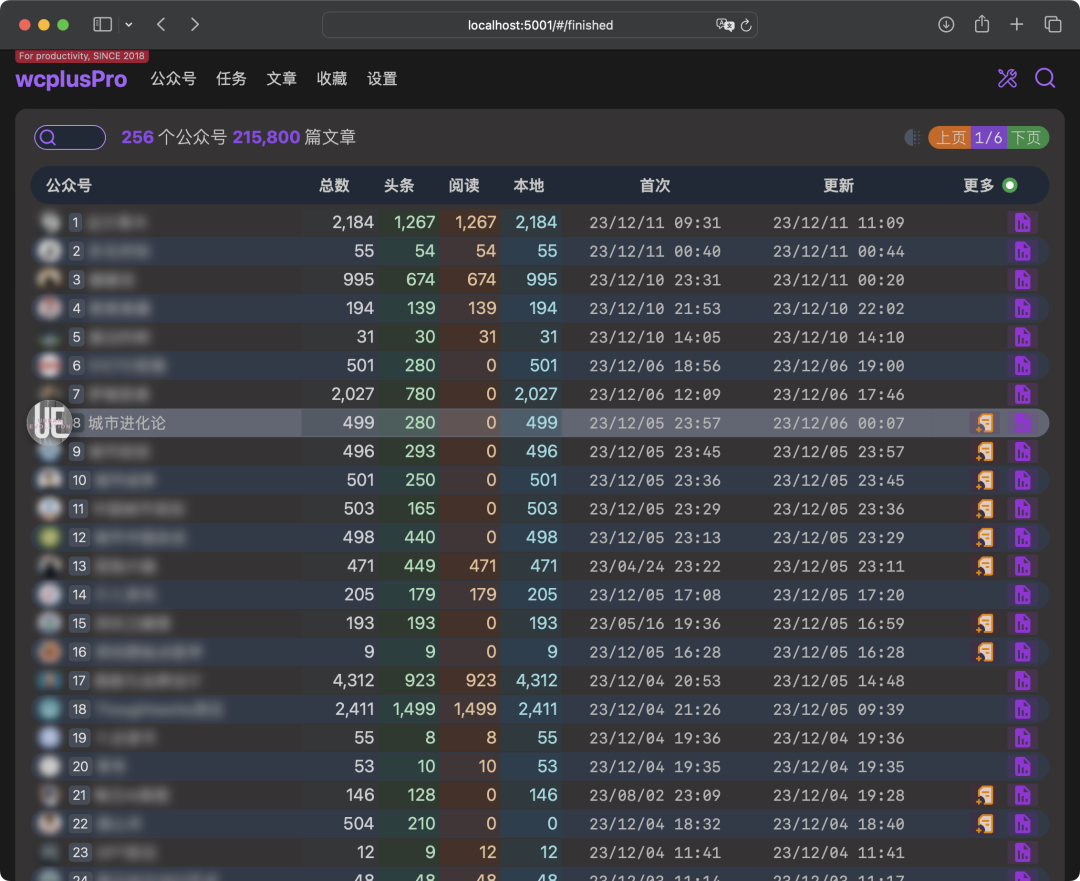1080x881 pixels.
Task: Go forward in Safari
Action: point(195,25)
